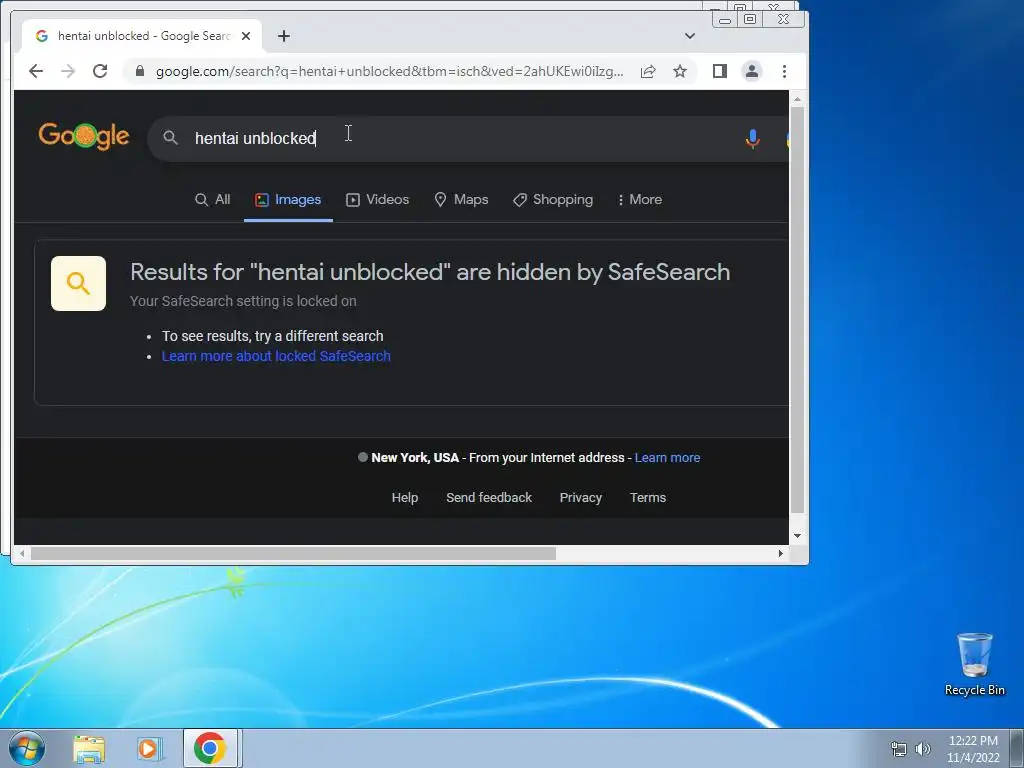Reload the current Google page

coord(100,71)
